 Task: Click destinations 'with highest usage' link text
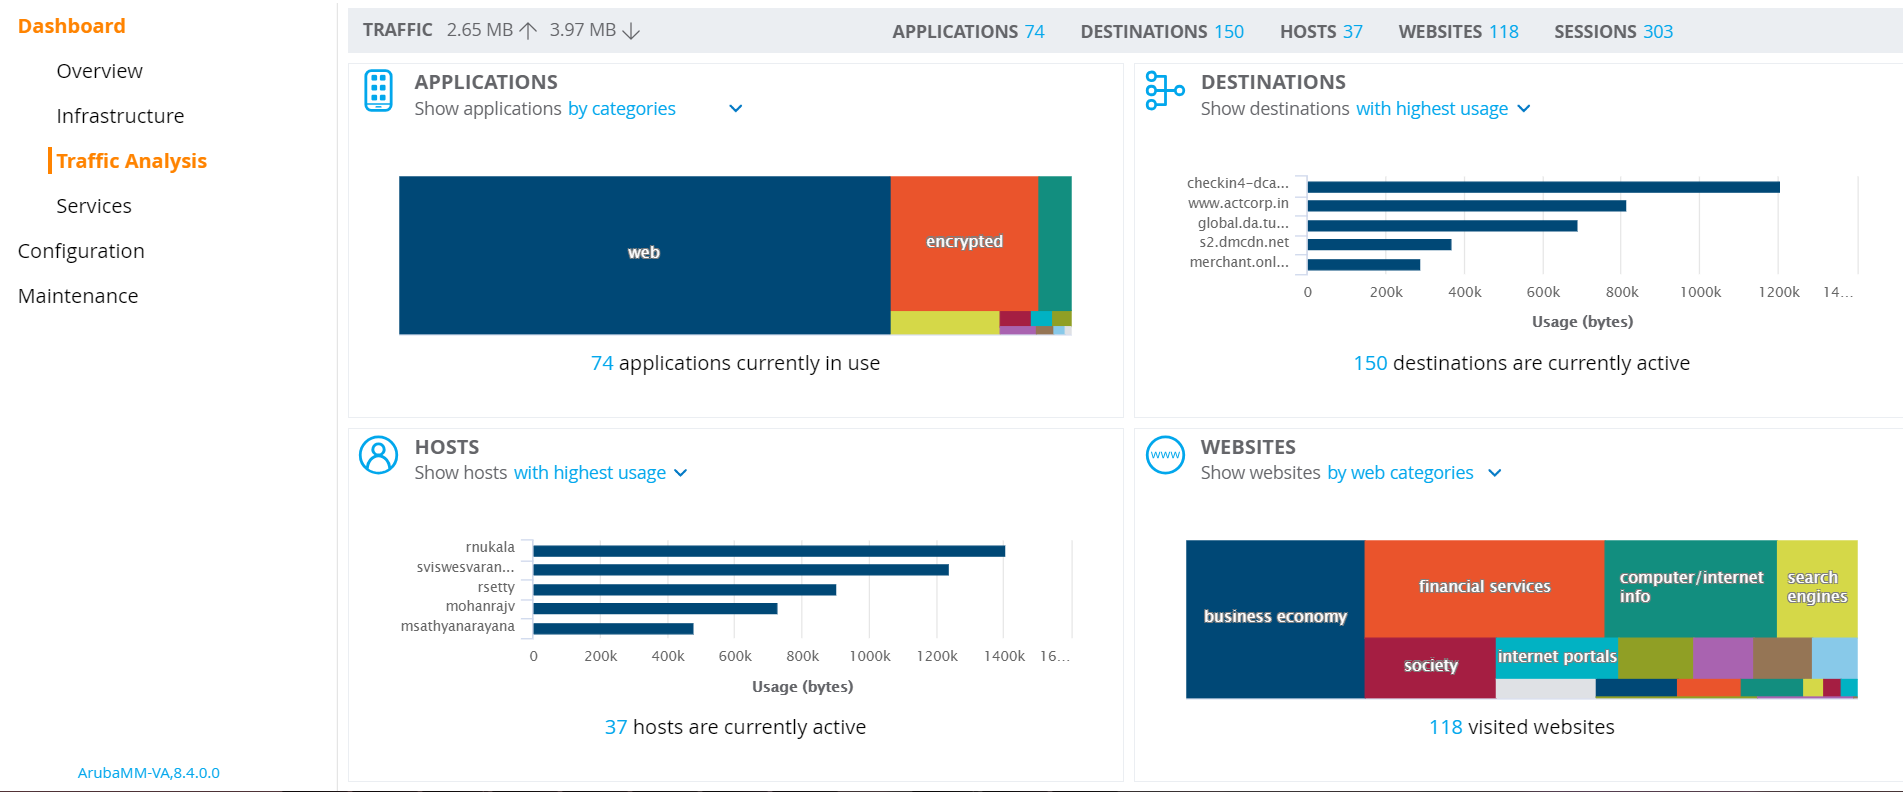point(1432,109)
